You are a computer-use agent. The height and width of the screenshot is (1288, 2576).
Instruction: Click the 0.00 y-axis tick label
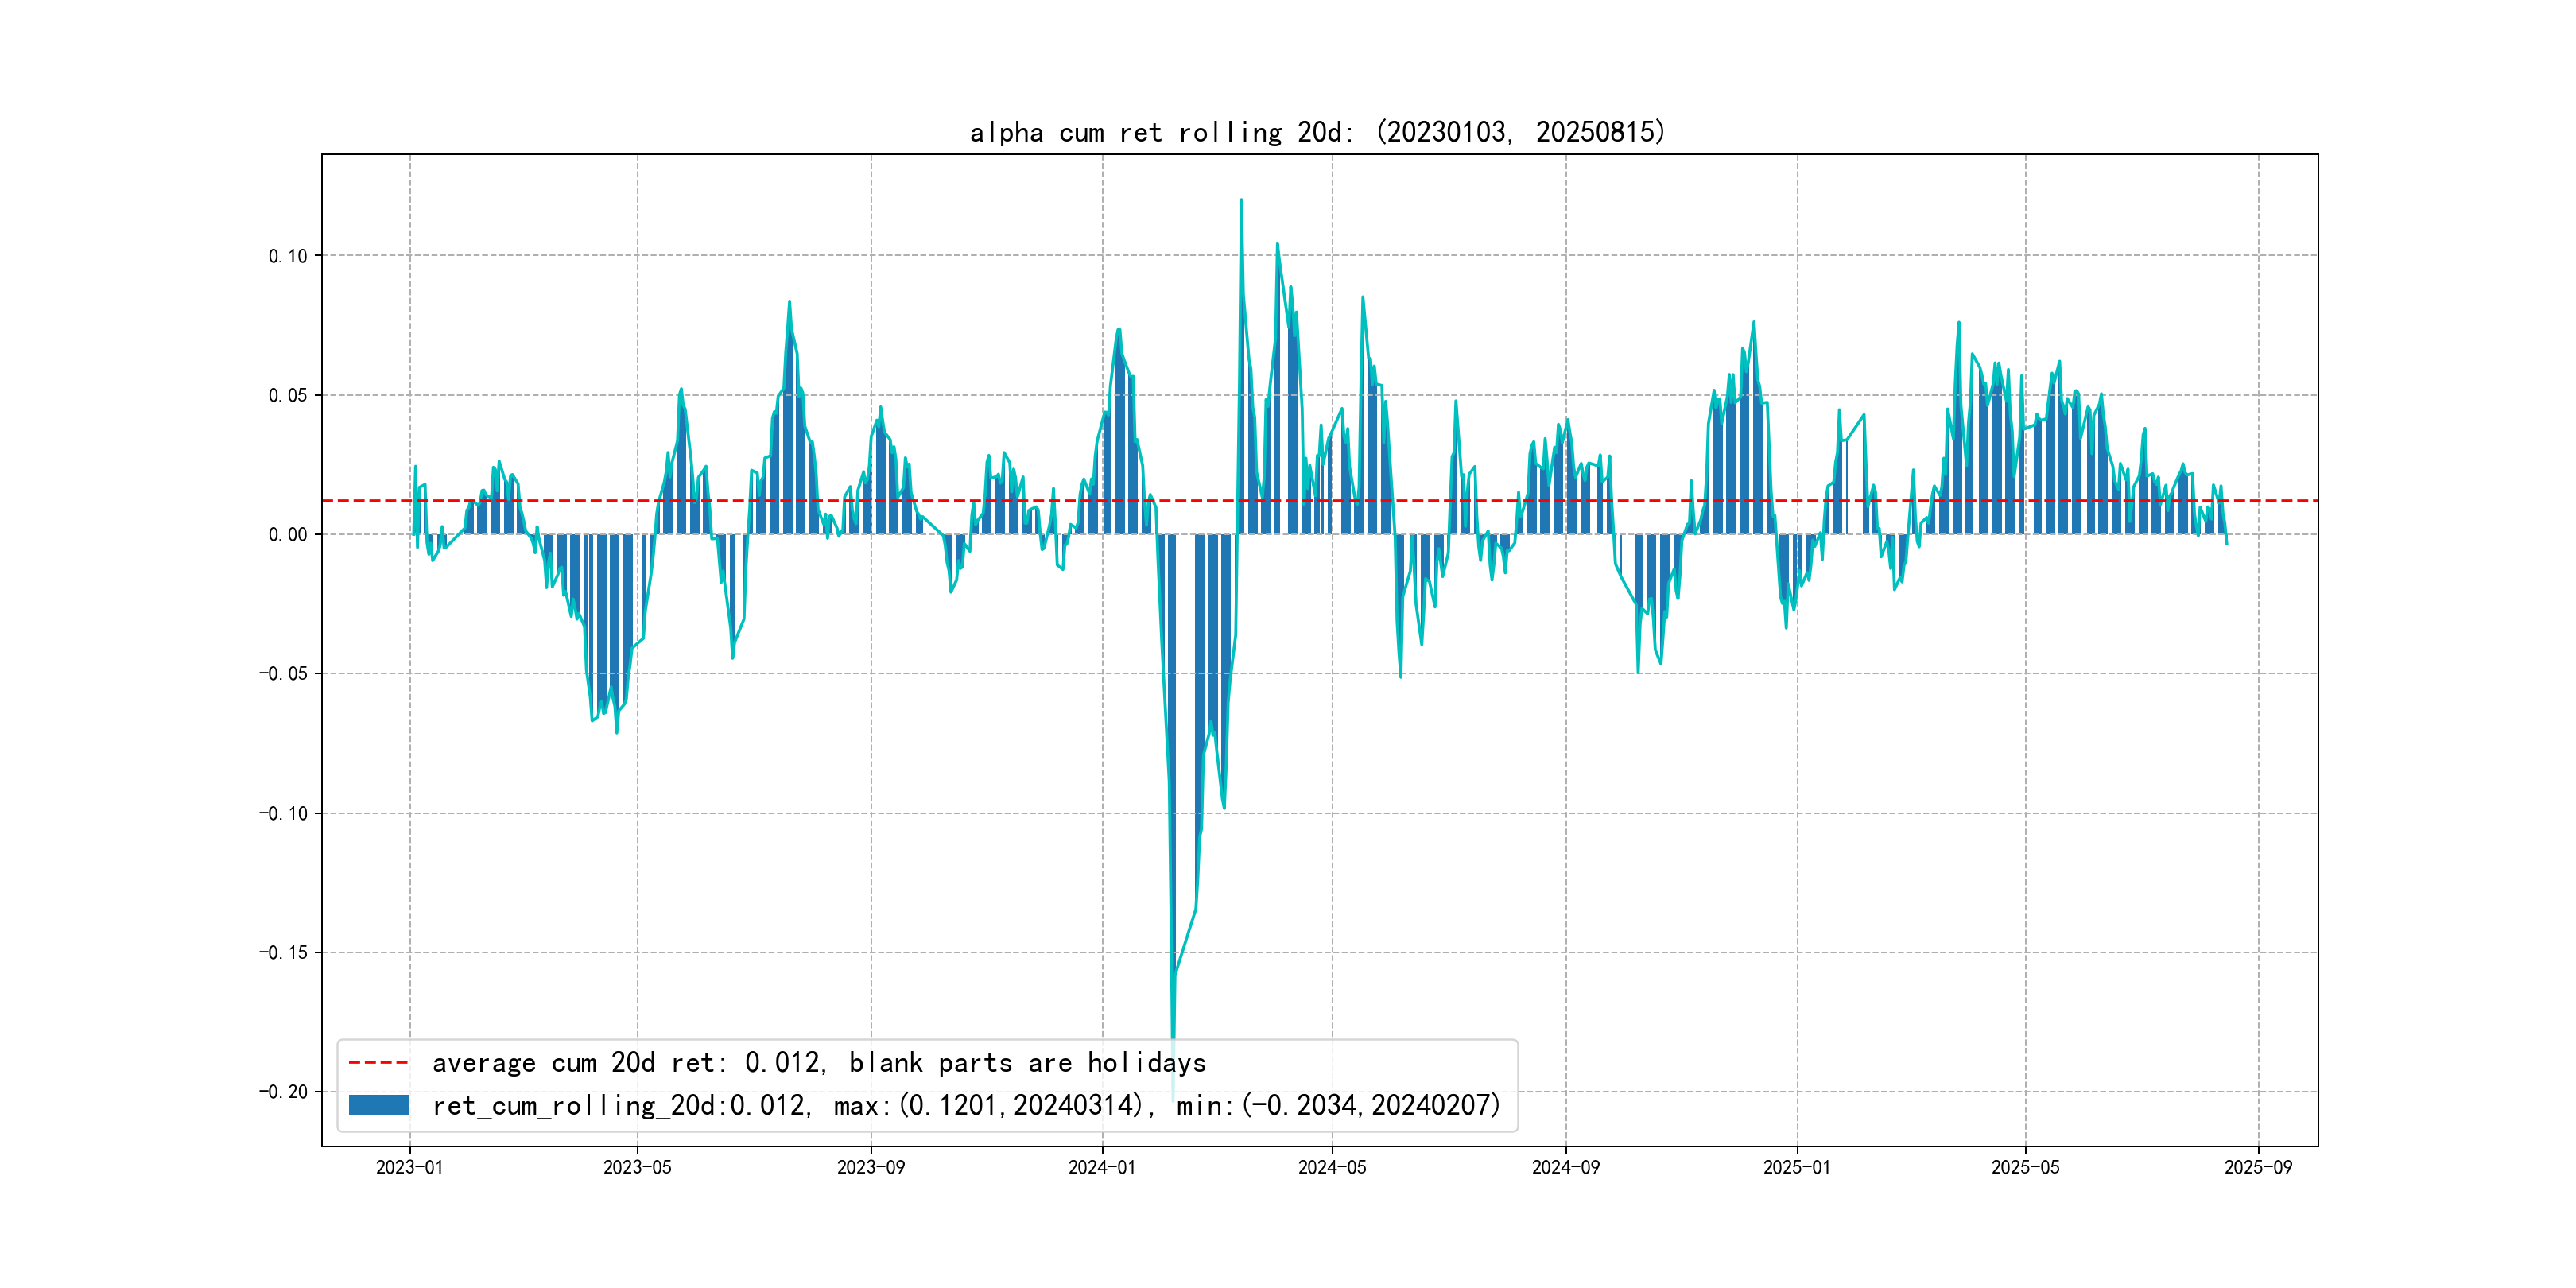pyautogui.click(x=287, y=535)
